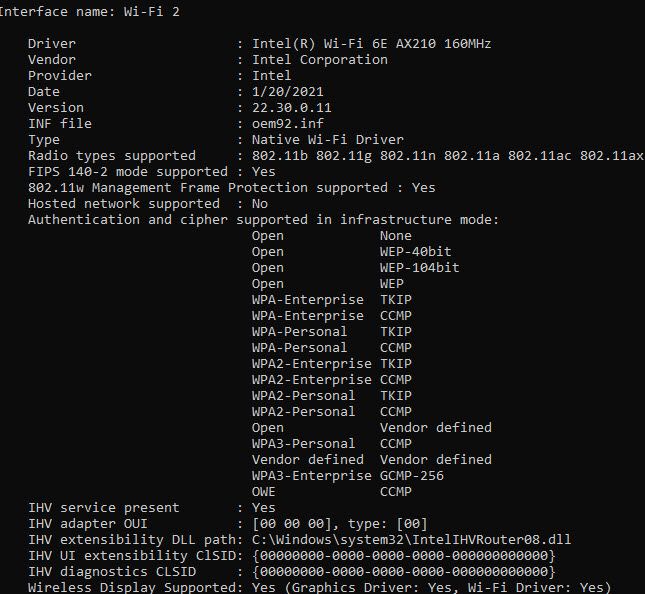Click the GCMP-256 cipher text
Image resolution: width=645 pixels, height=594 pixels.
pyautogui.click(x=411, y=475)
